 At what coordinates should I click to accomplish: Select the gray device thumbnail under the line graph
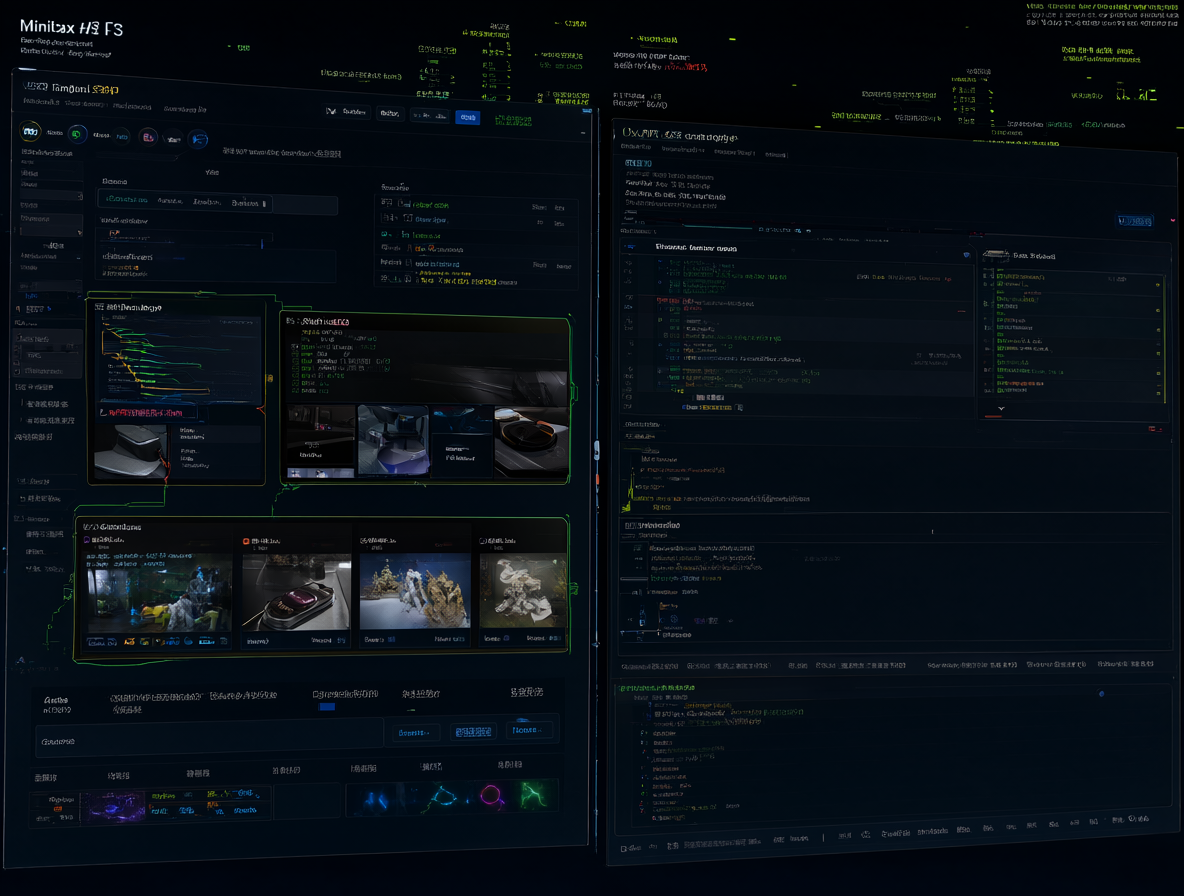131,451
